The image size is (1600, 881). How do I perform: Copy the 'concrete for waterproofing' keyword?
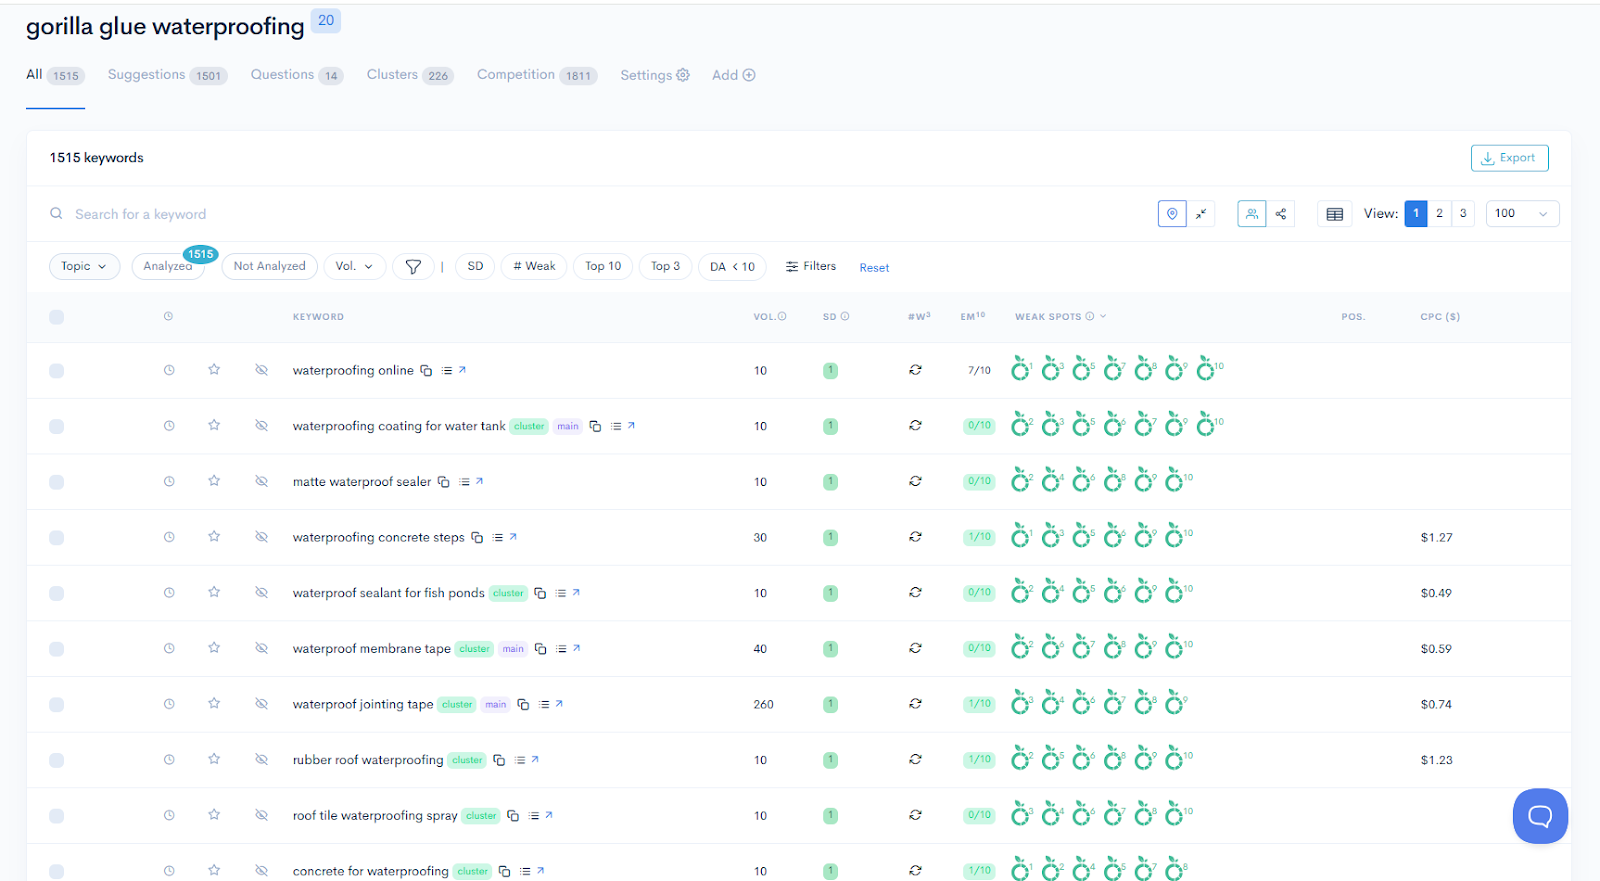pyautogui.click(x=505, y=872)
